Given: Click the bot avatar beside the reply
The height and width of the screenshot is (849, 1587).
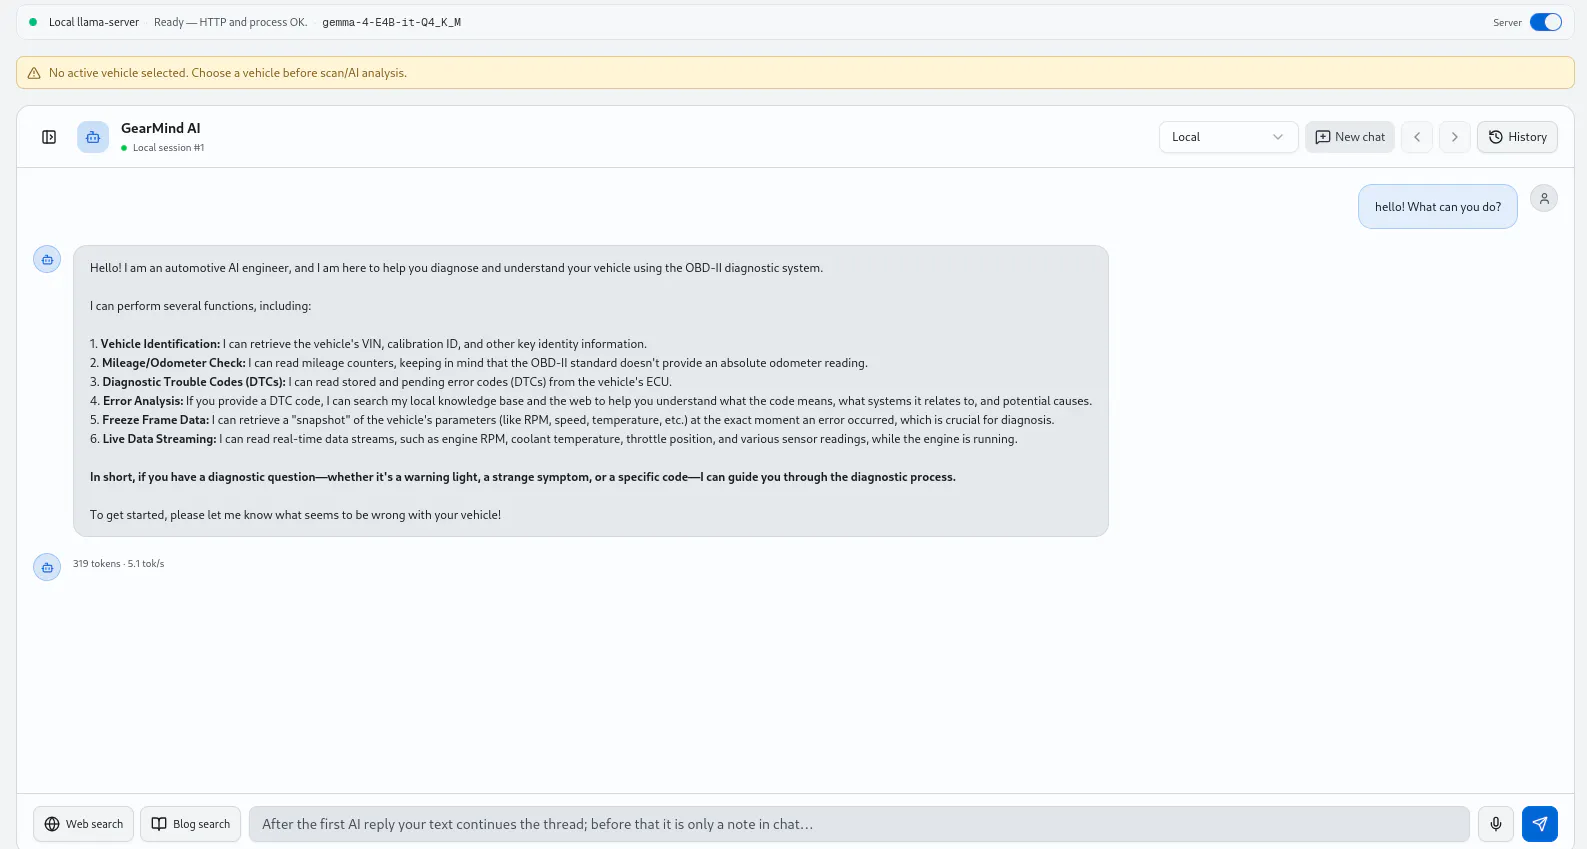Looking at the screenshot, I should [x=47, y=260].
